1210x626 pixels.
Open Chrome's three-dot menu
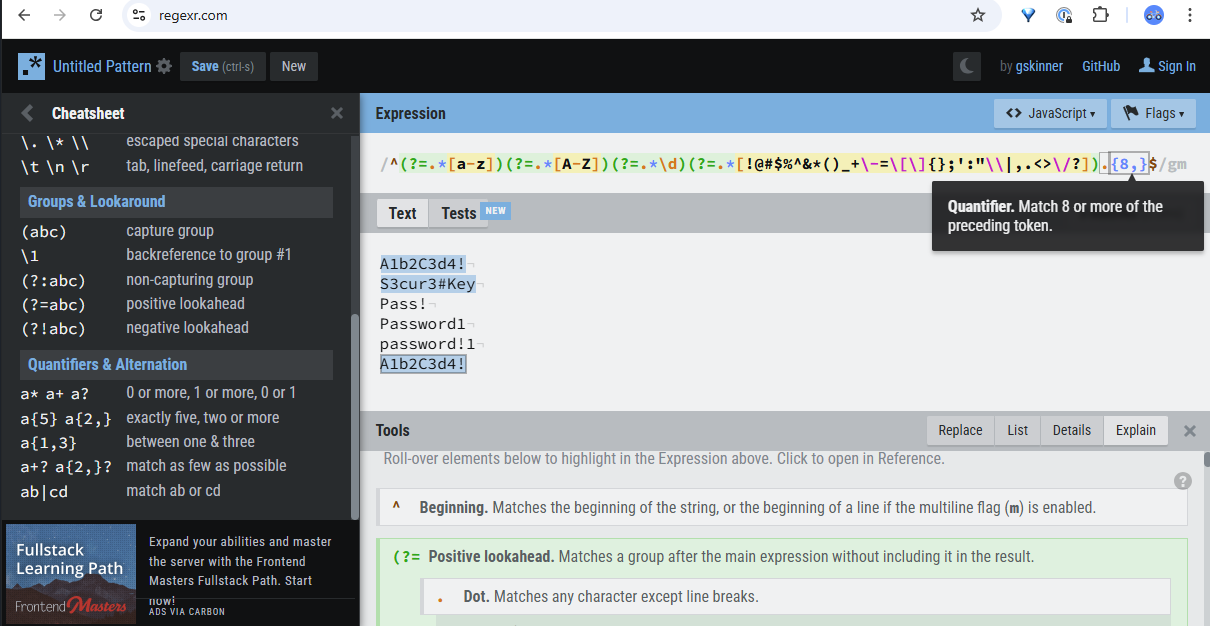pos(1190,15)
